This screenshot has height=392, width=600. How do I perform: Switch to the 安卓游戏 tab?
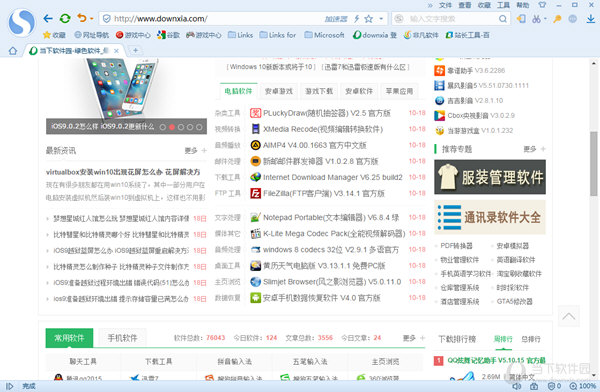click(279, 91)
